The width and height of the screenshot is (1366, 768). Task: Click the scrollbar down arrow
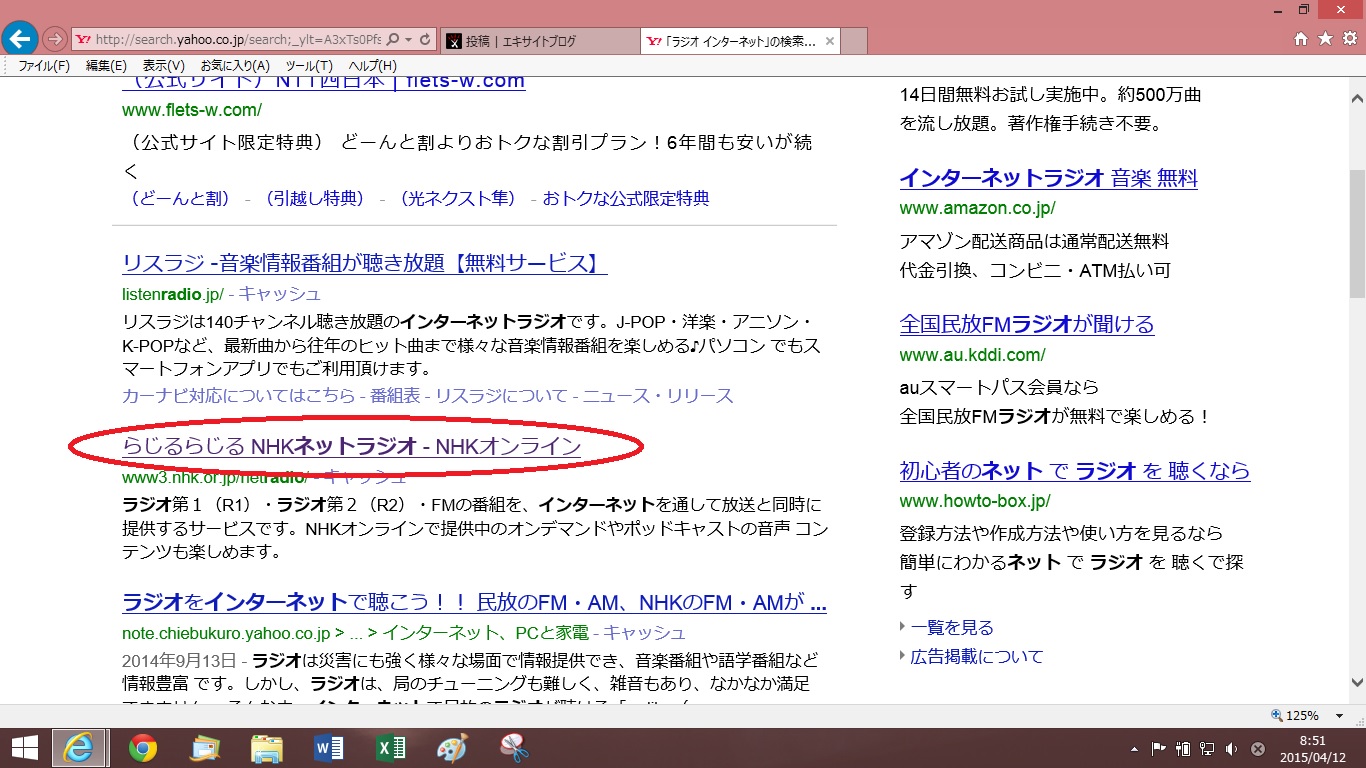(x=1357, y=682)
